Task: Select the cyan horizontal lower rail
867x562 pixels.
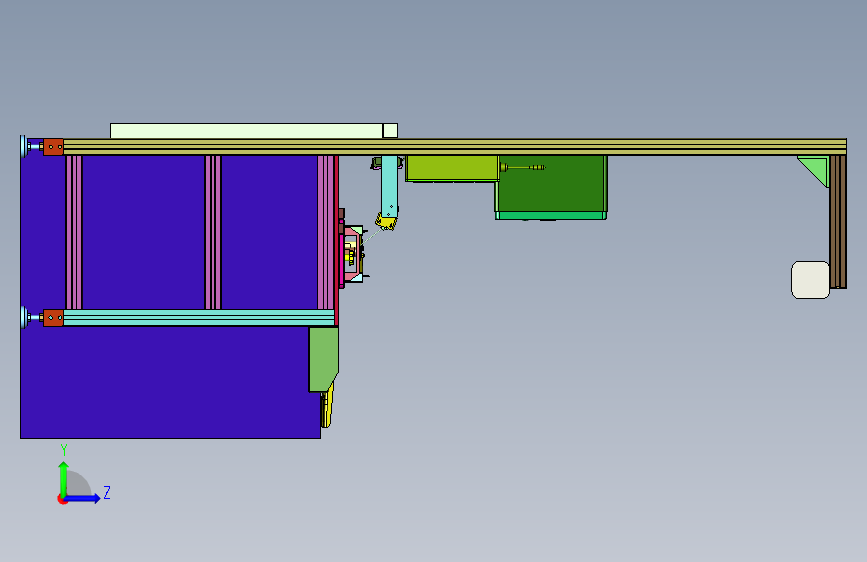Action: coord(199,318)
